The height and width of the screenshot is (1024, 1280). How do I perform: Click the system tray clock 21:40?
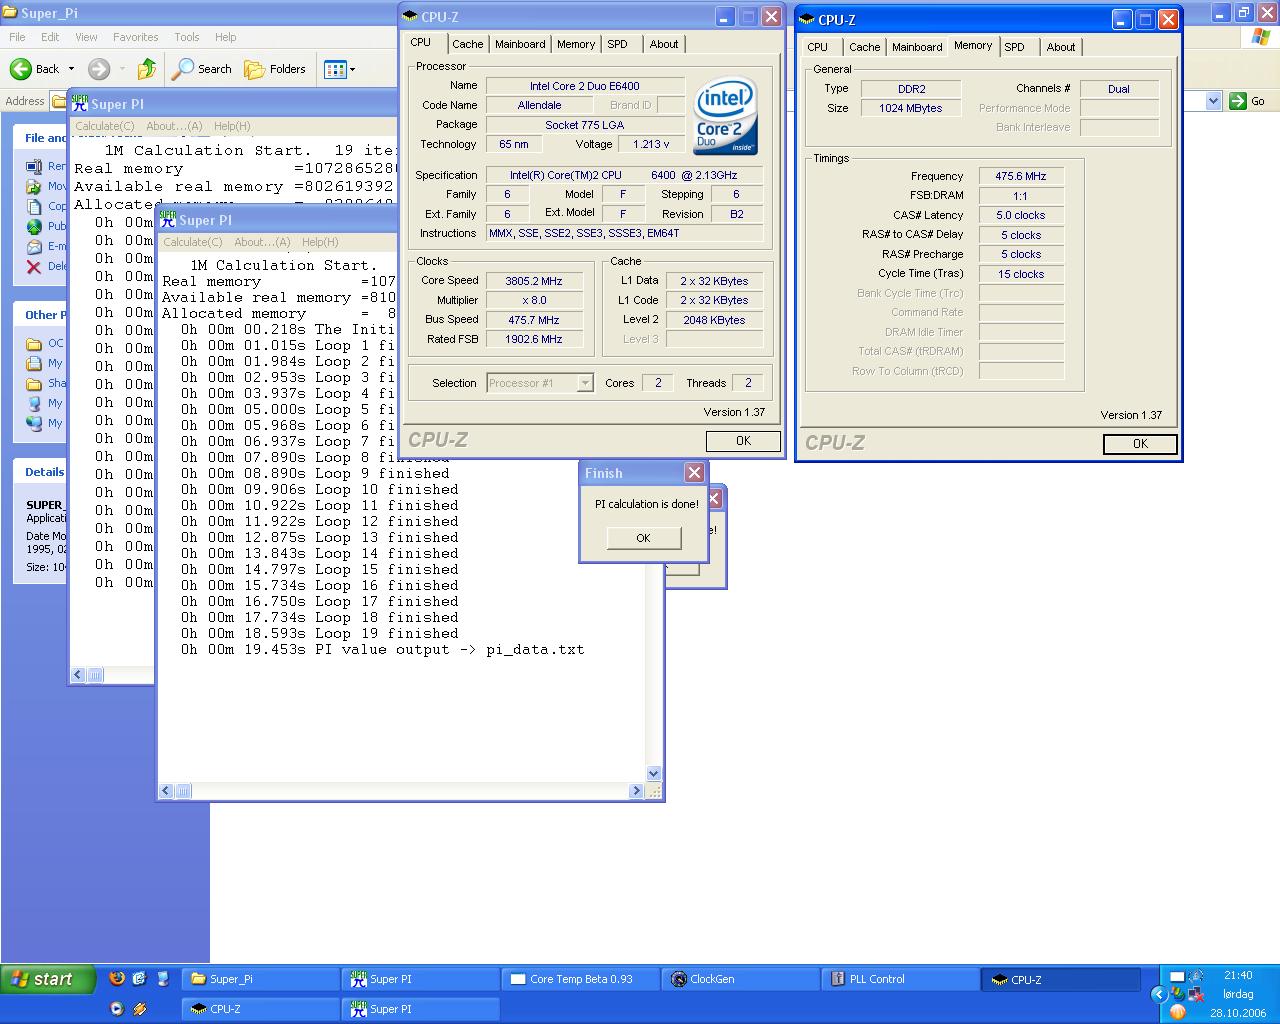pyautogui.click(x=1238, y=975)
